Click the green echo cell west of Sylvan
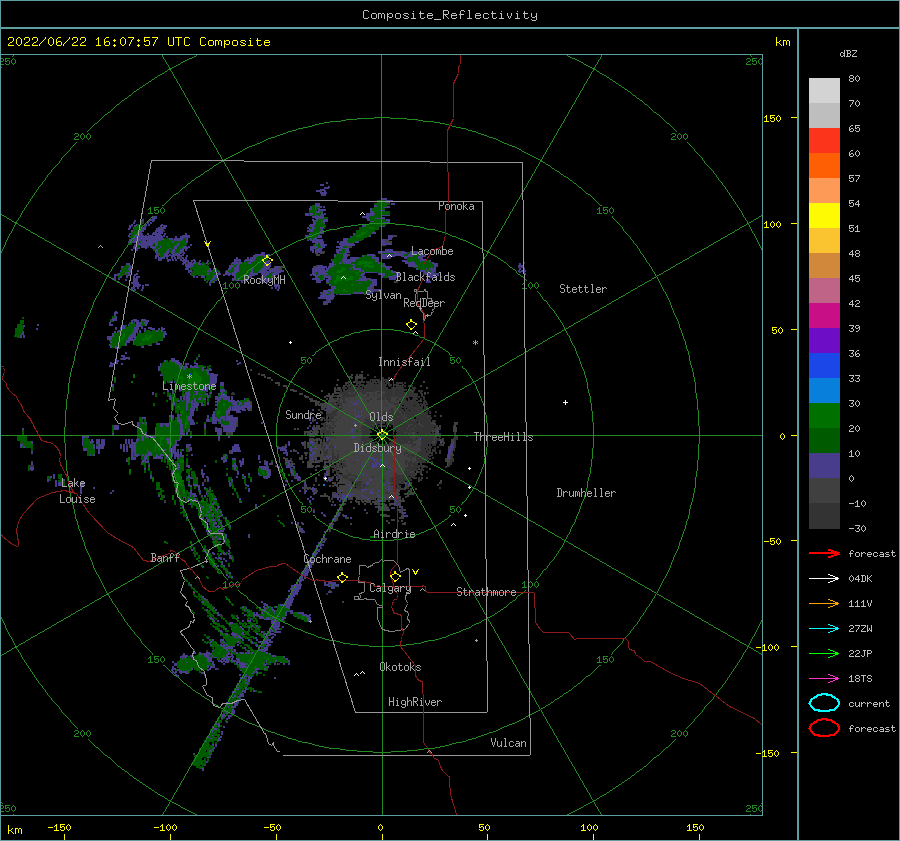The image size is (900, 841). [347, 278]
